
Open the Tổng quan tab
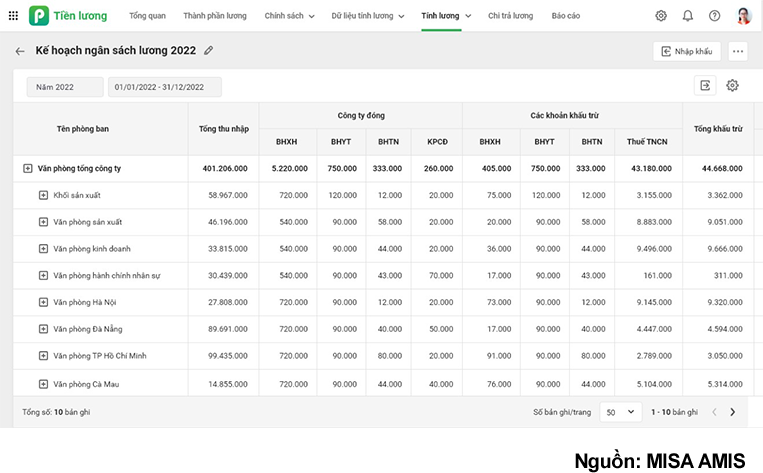click(147, 16)
